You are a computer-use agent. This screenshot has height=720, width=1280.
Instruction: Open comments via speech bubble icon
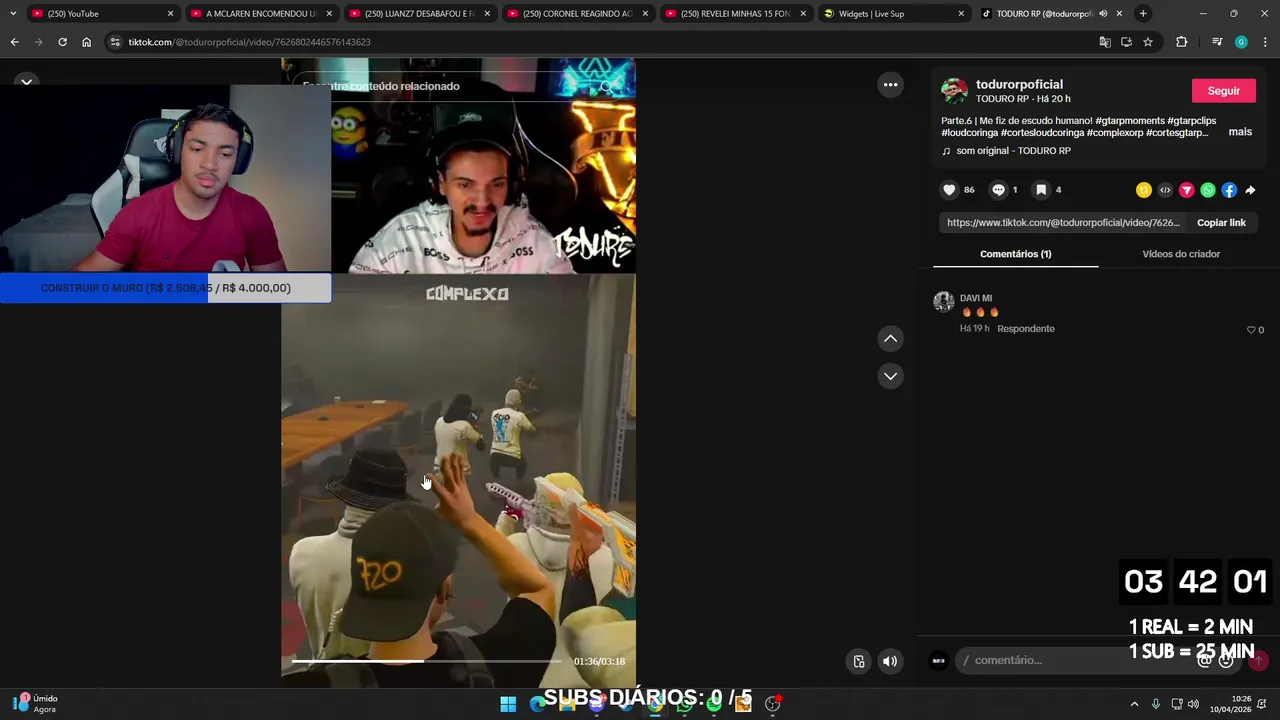pos(998,190)
